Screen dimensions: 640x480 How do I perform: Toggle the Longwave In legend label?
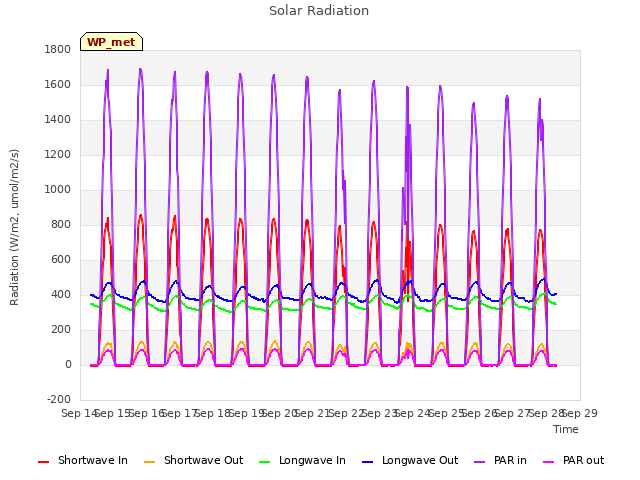click(312, 460)
